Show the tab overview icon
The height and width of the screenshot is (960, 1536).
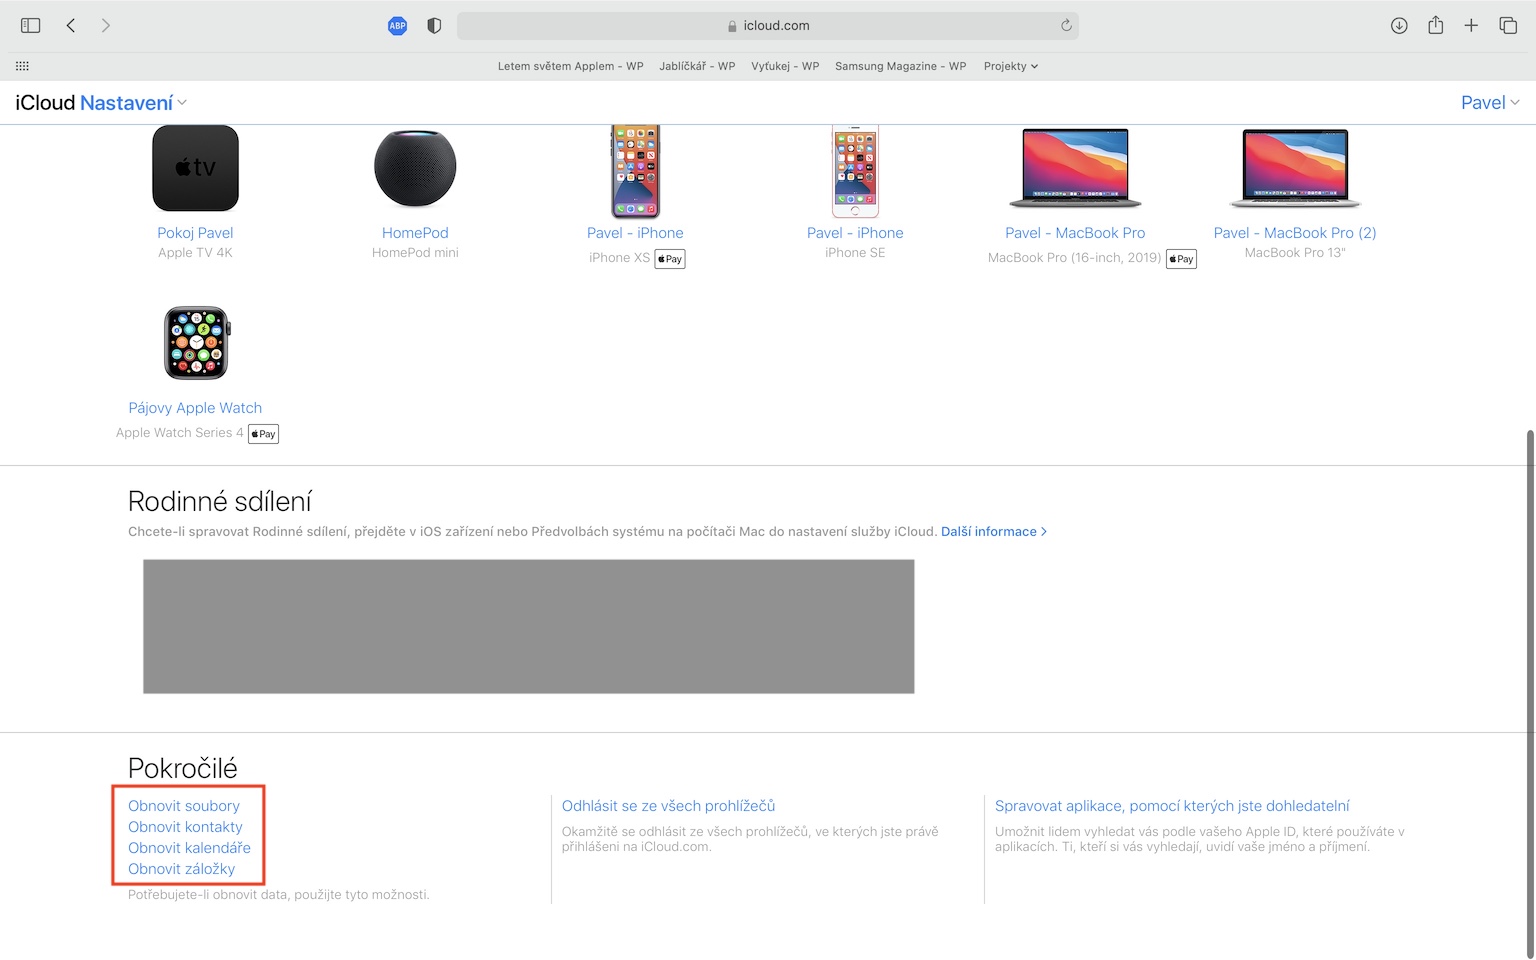click(x=1508, y=26)
